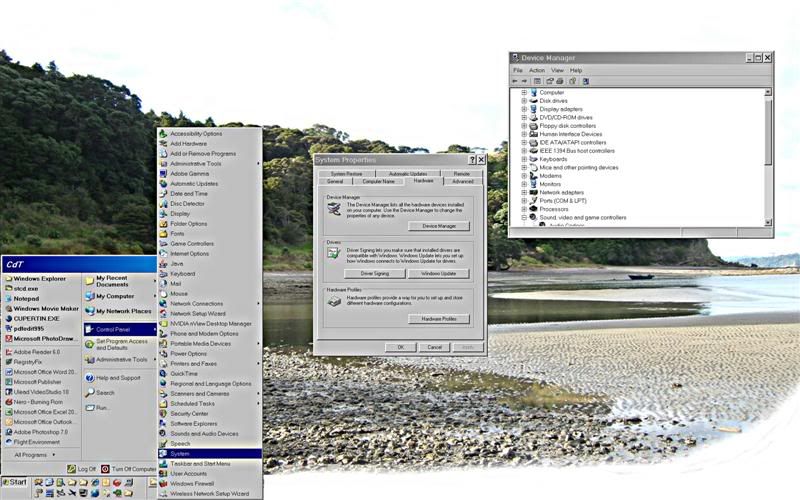Switch to the Automatic Updates tab
The image size is (800, 500).
(408, 174)
